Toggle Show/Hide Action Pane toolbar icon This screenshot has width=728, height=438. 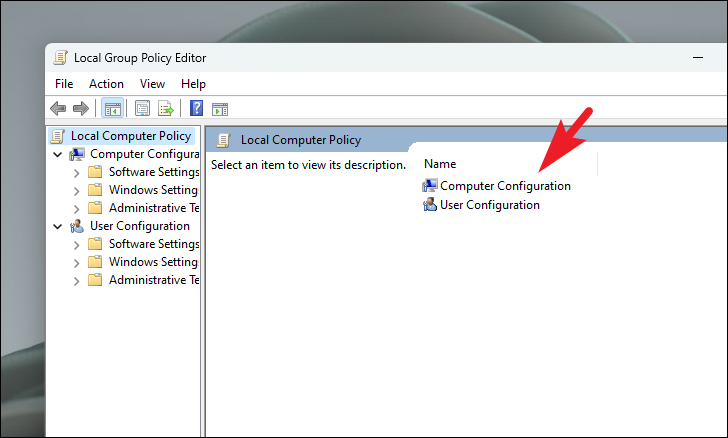pos(220,109)
